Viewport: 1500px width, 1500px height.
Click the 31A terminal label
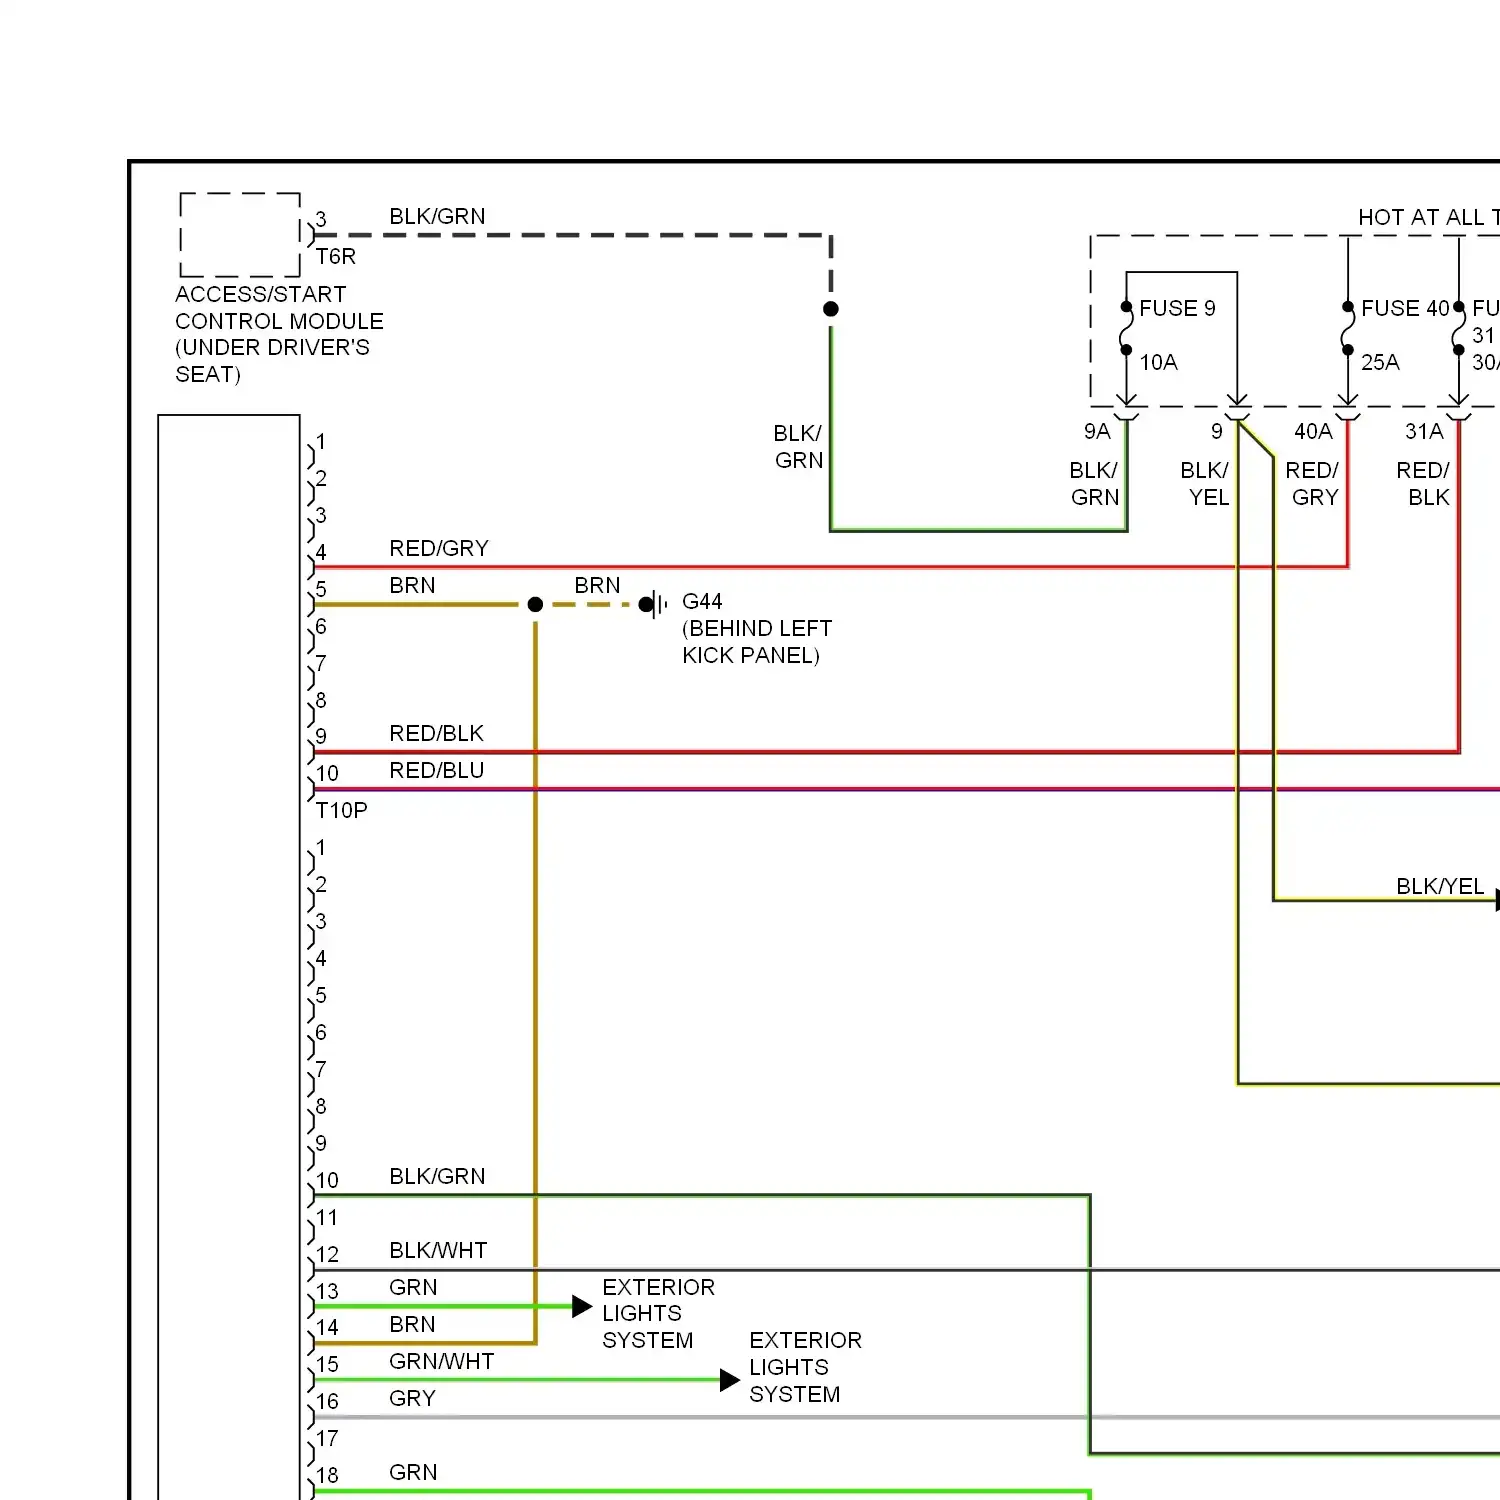coord(1424,431)
